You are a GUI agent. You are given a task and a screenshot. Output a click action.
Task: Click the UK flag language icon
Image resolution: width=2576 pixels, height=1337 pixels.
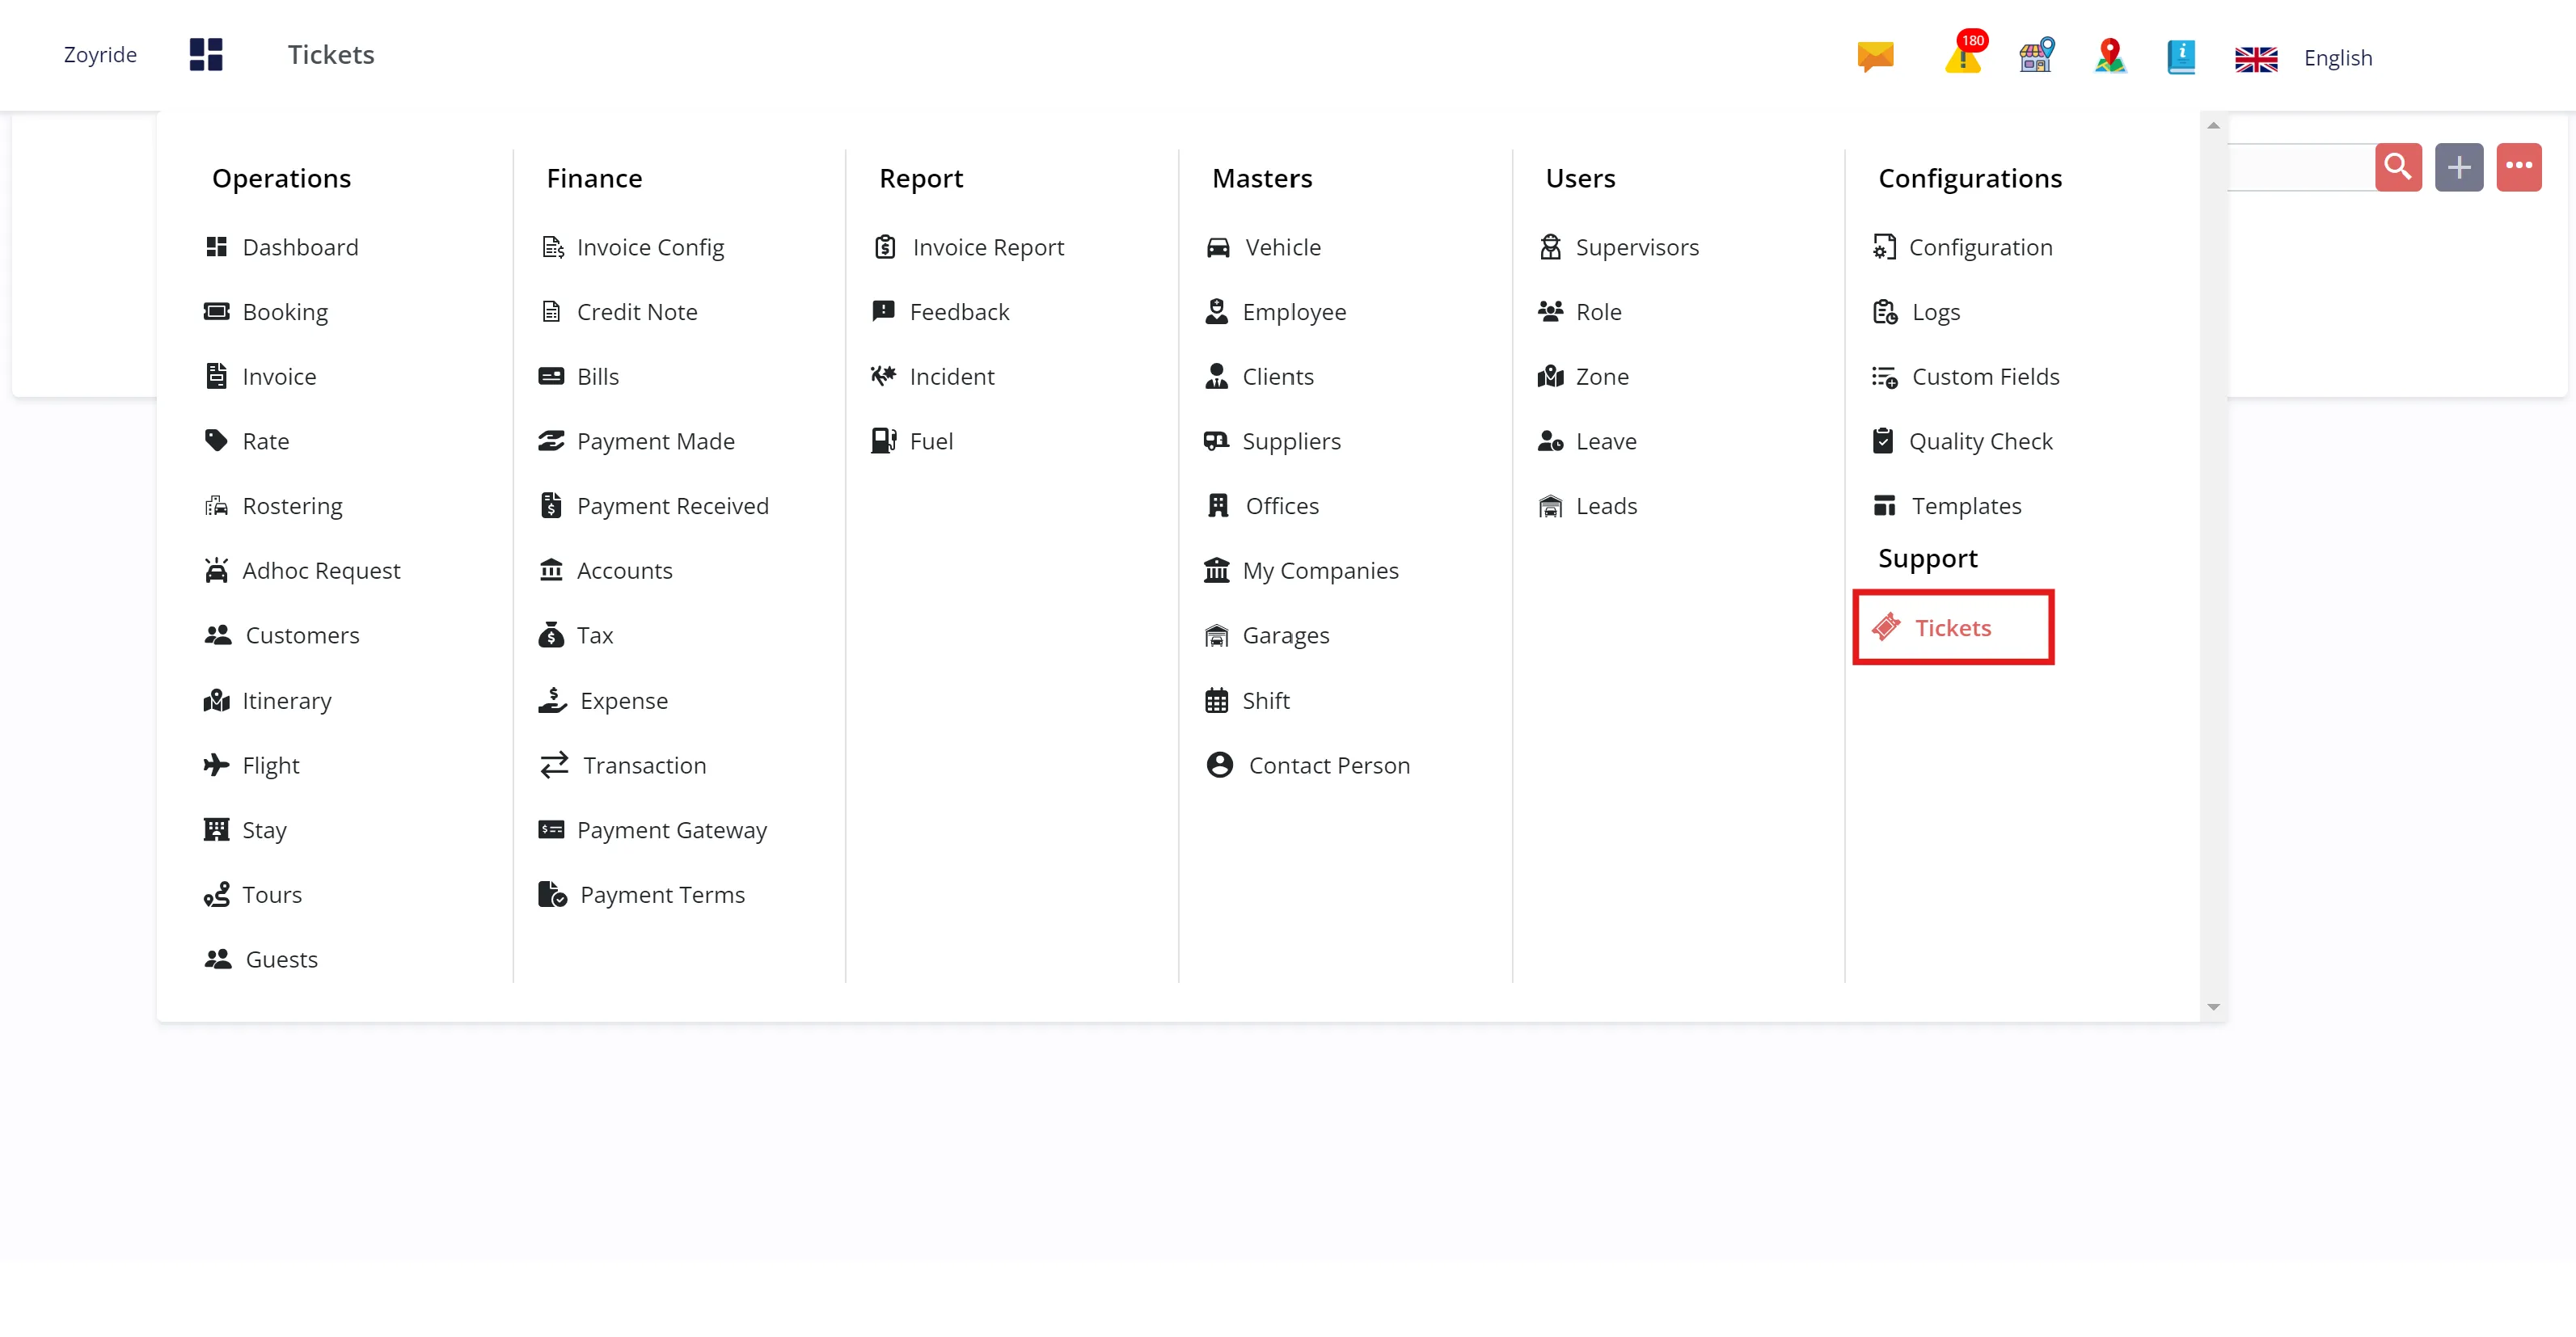click(2256, 59)
